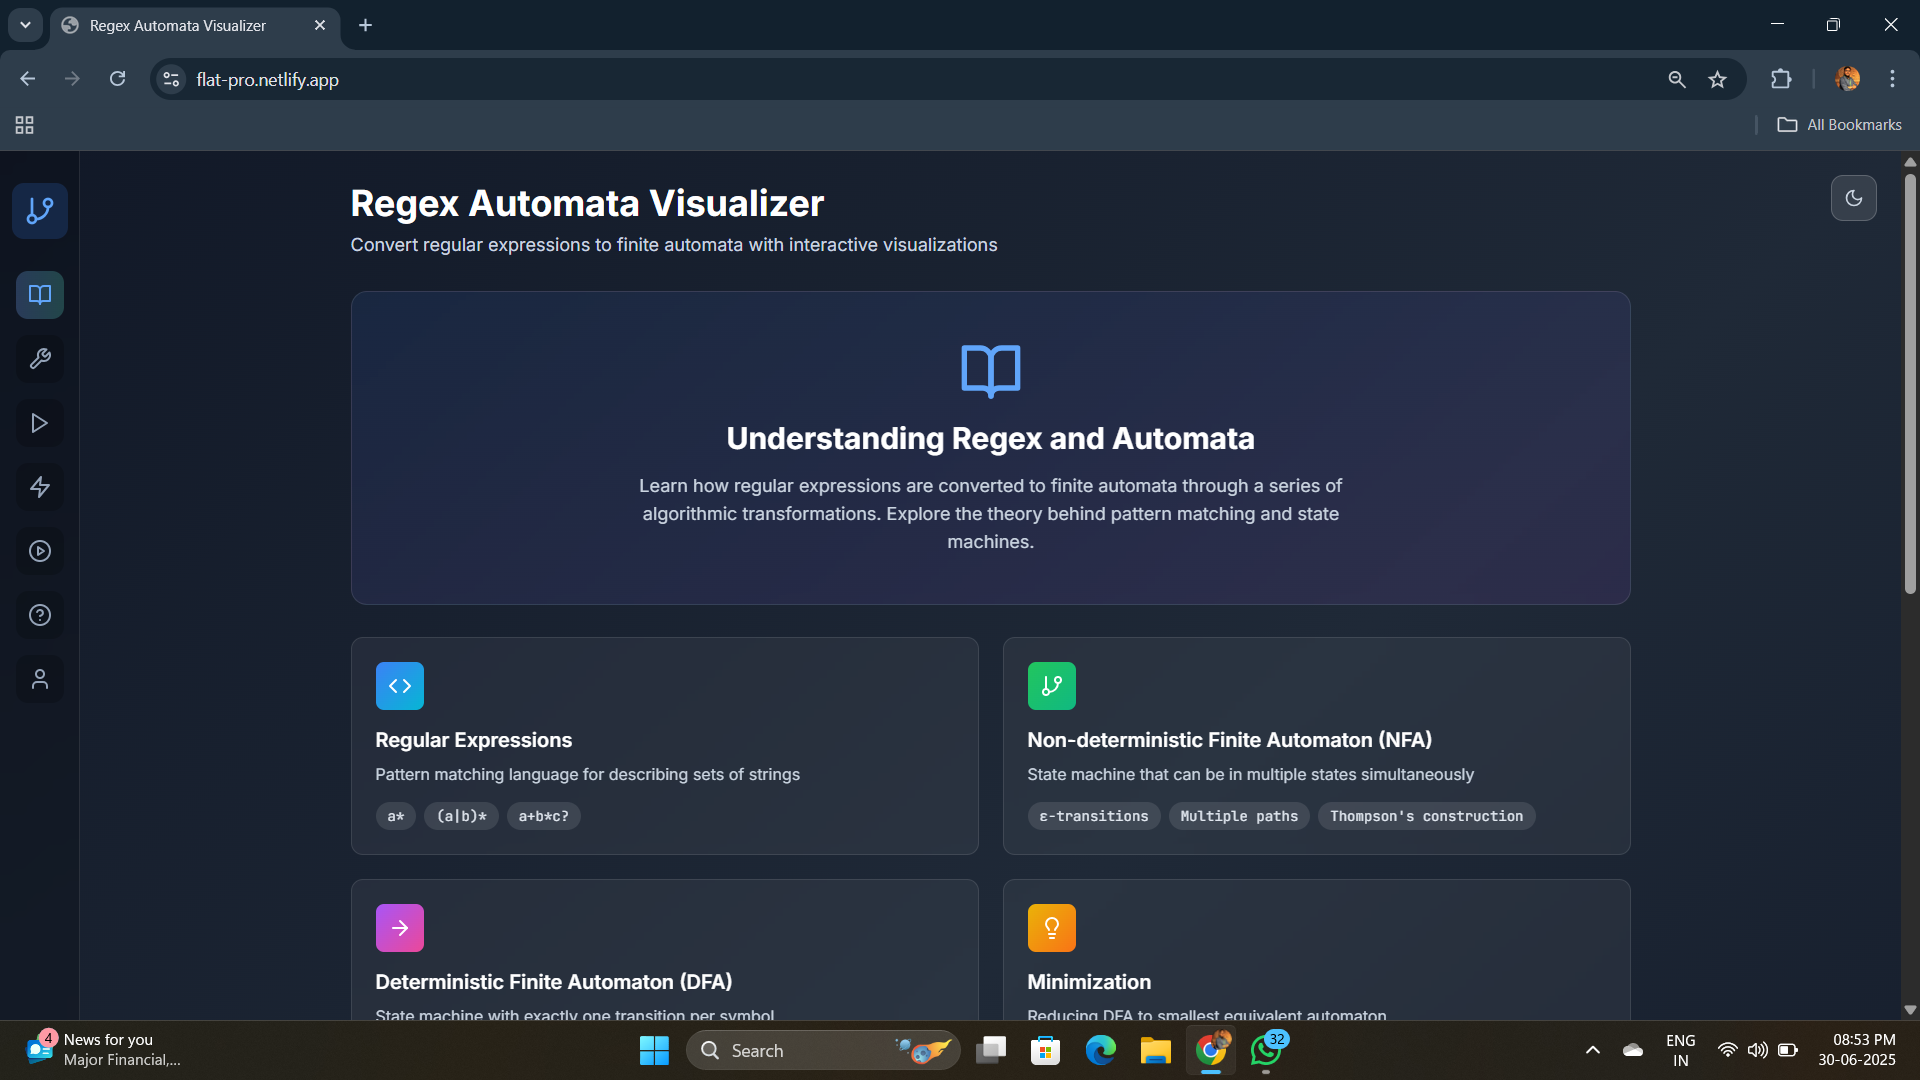1920x1080 pixels.
Task: Click the user profile sidebar icon
Action: pyautogui.click(x=40, y=679)
